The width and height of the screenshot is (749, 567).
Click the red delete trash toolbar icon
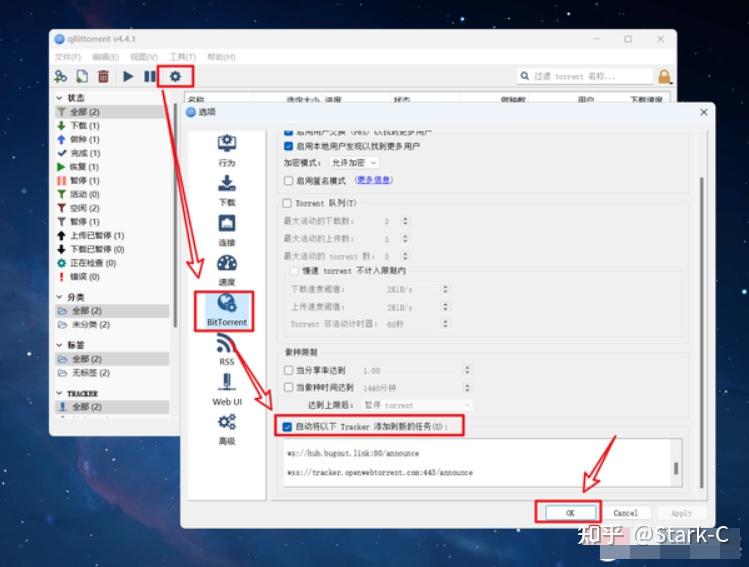103,76
